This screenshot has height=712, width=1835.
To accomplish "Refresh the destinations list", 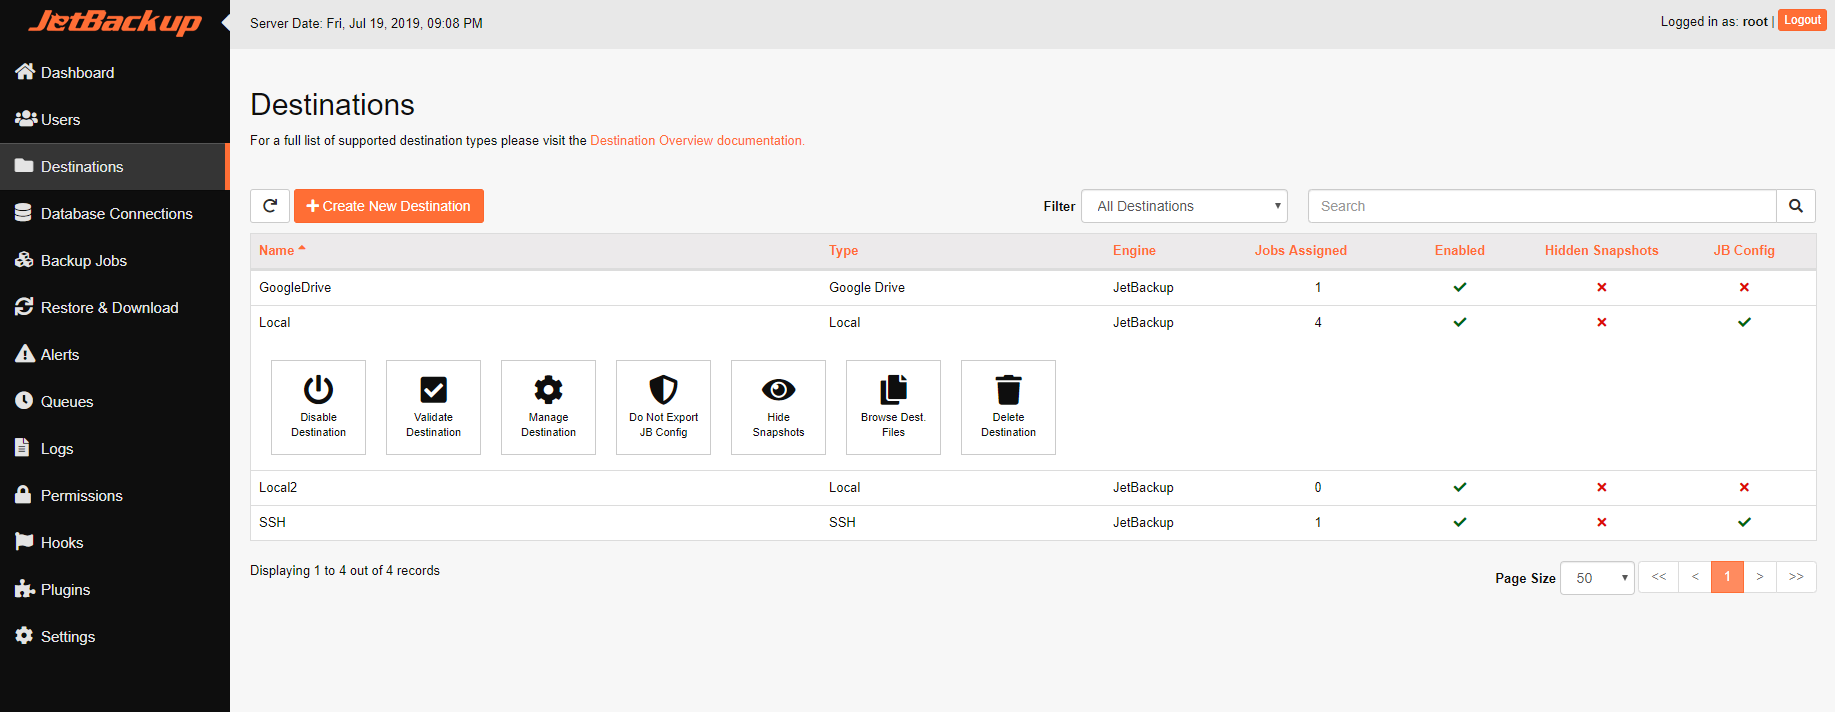I will click(x=270, y=206).
